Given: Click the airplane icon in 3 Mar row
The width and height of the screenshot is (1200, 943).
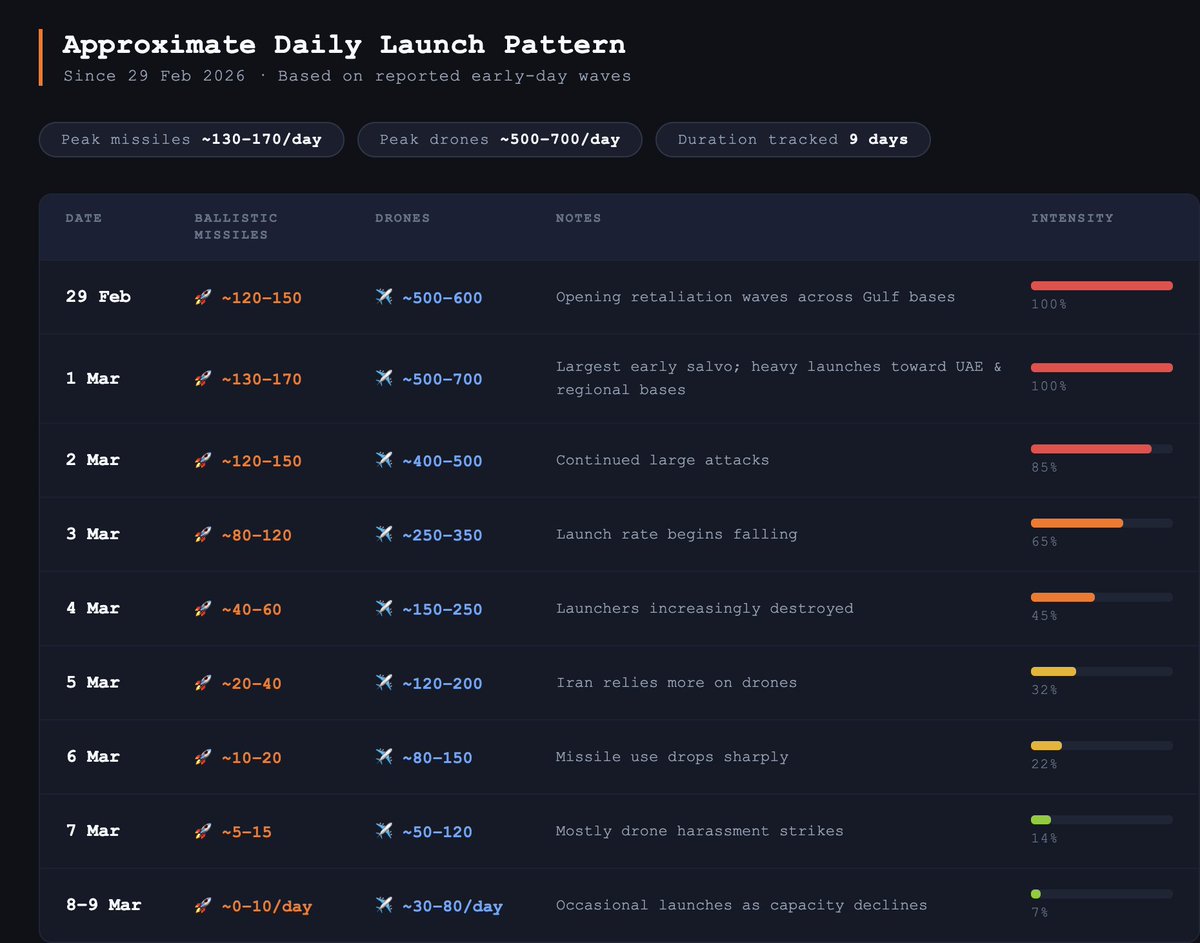Looking at the screenshot, I should [384, 535].
